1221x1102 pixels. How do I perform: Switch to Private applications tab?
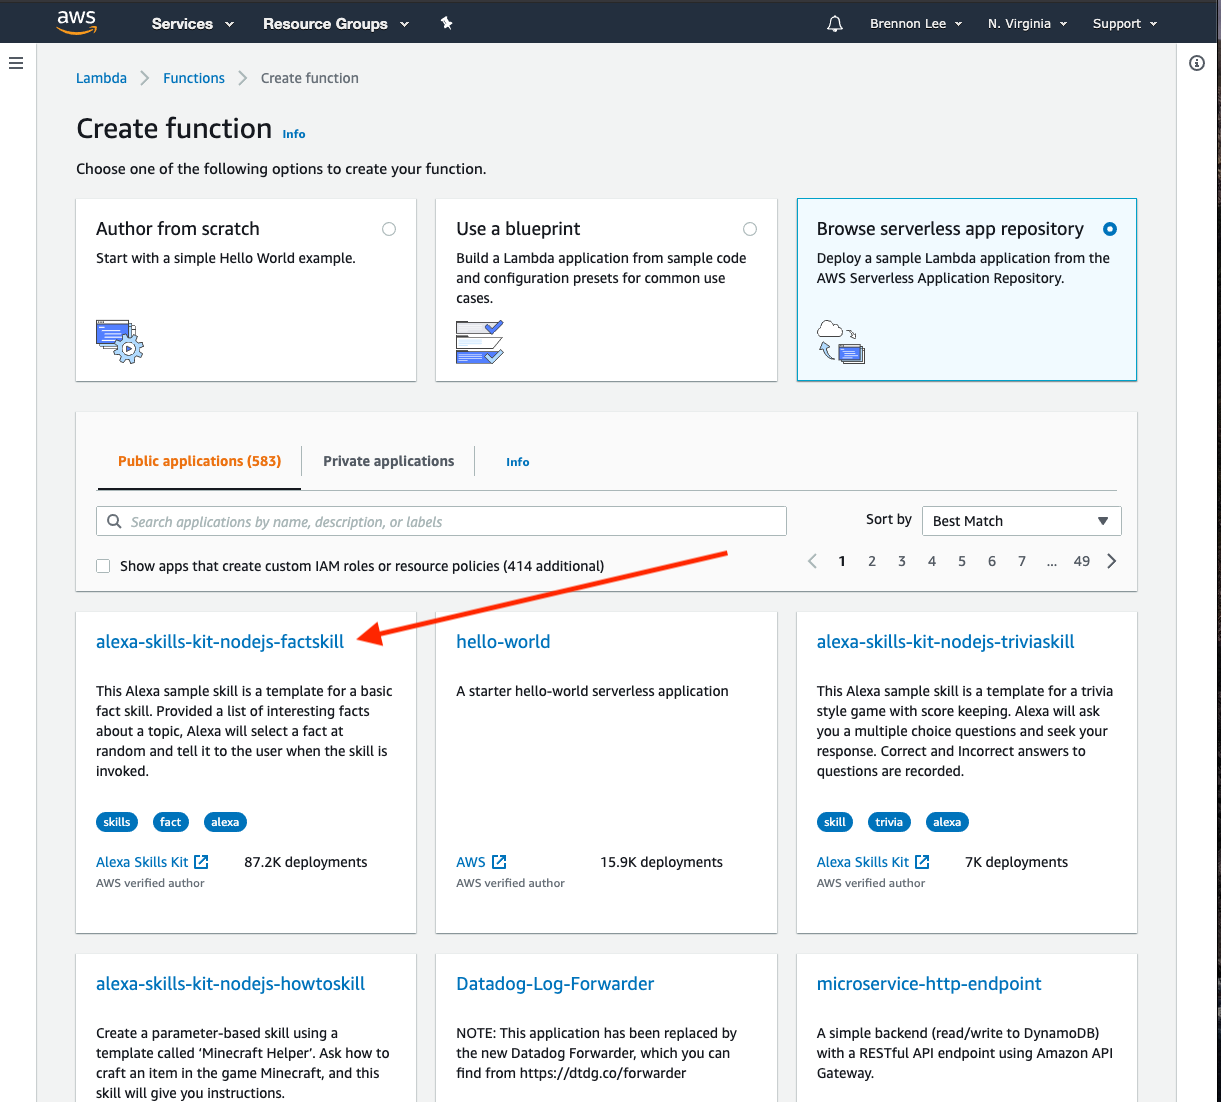388,461
